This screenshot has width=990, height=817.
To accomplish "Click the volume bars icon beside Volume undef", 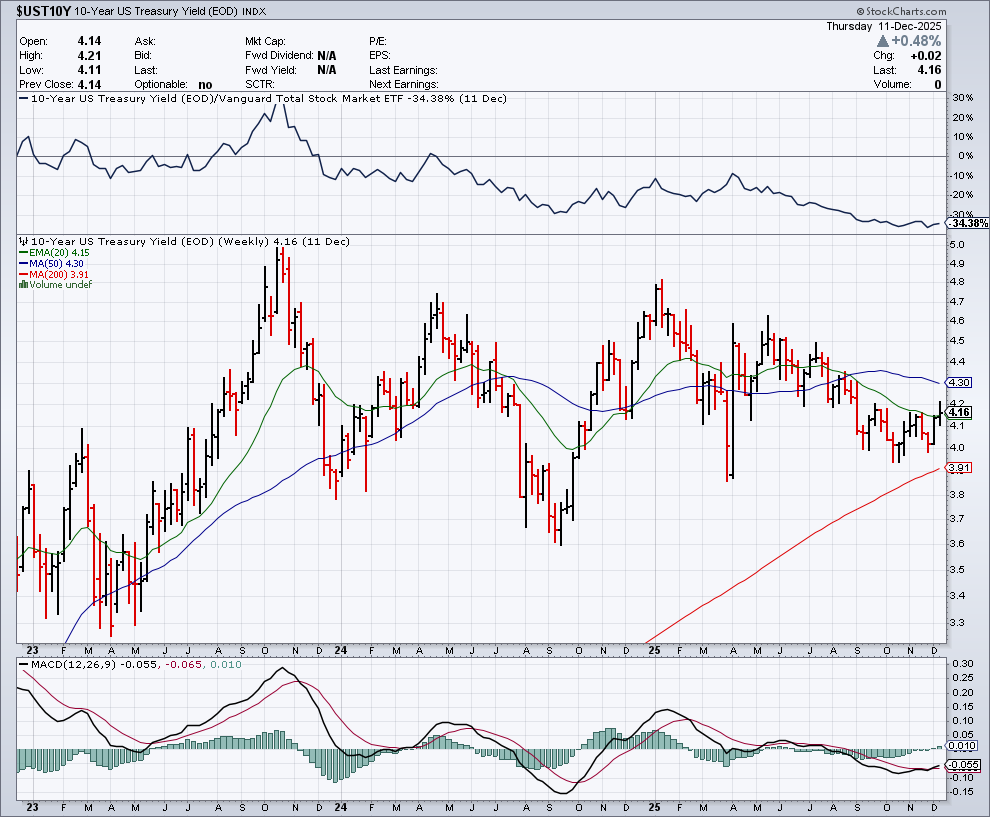I will coord(24,285).
